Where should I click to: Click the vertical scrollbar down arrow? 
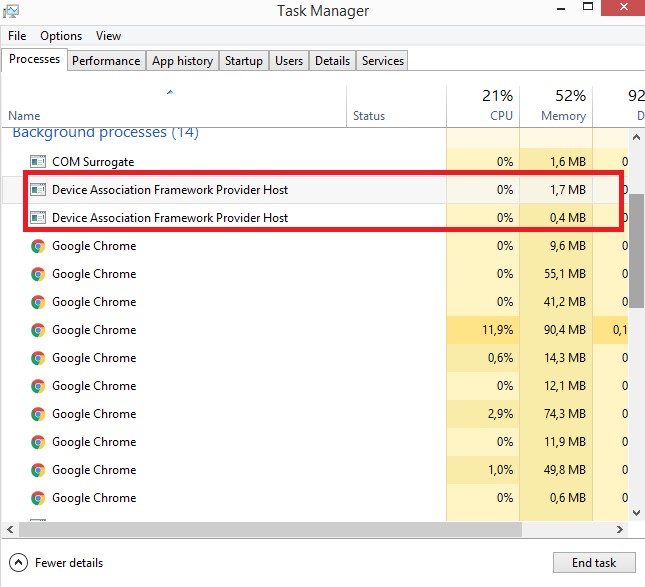(x=636, y=513)
